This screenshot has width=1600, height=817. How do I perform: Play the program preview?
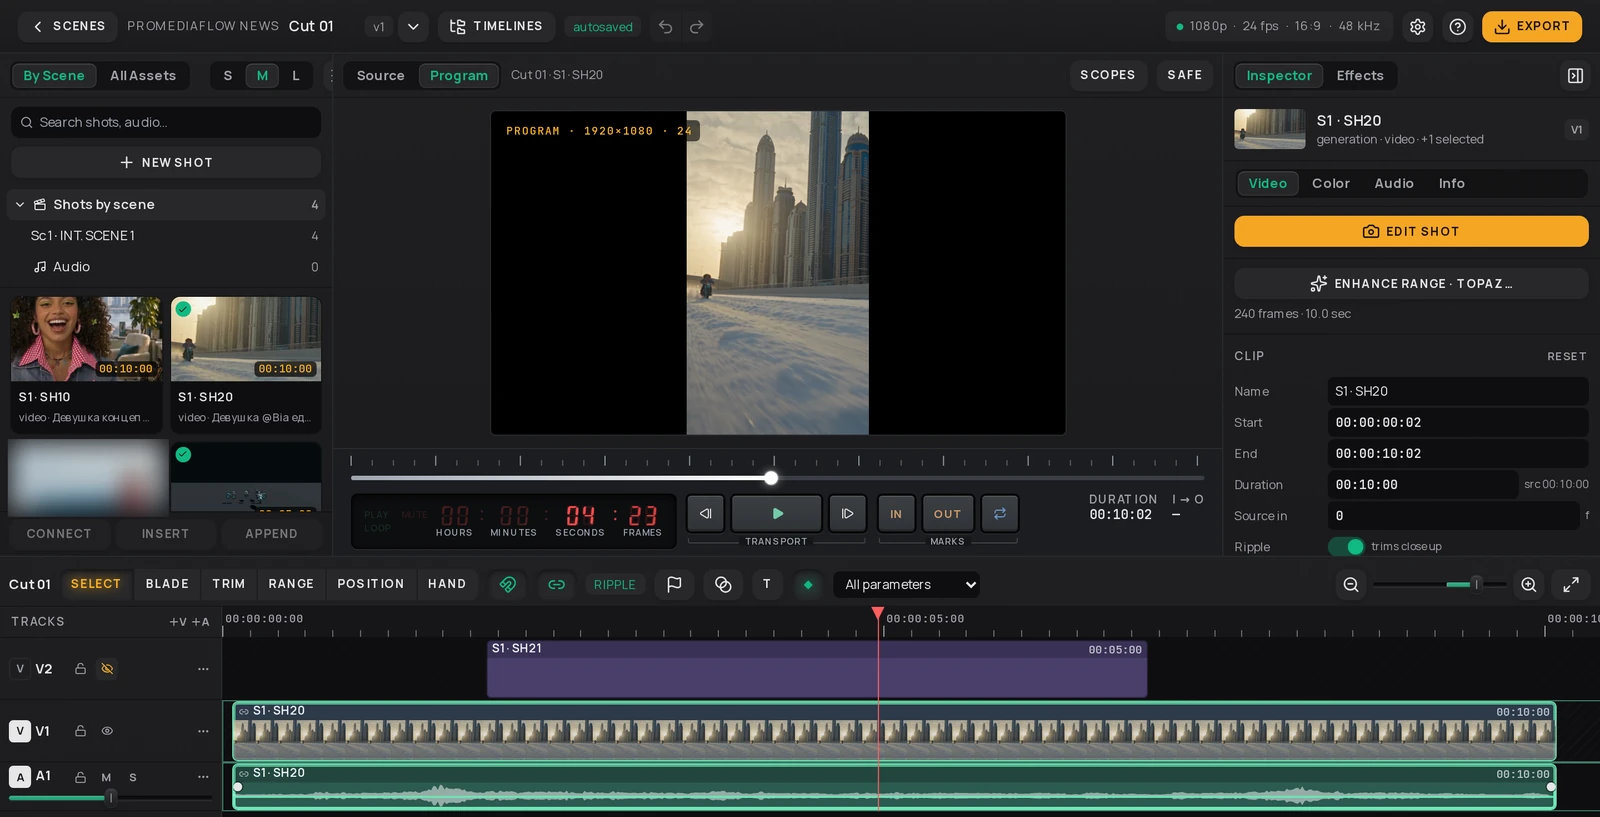tap(777, 514)
